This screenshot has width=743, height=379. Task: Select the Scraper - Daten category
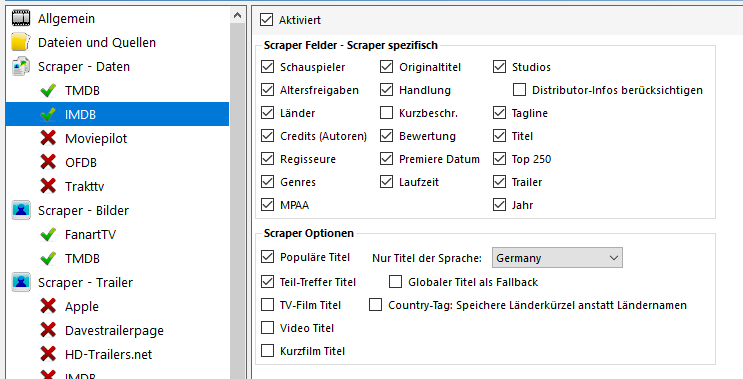tap(84, 66)
